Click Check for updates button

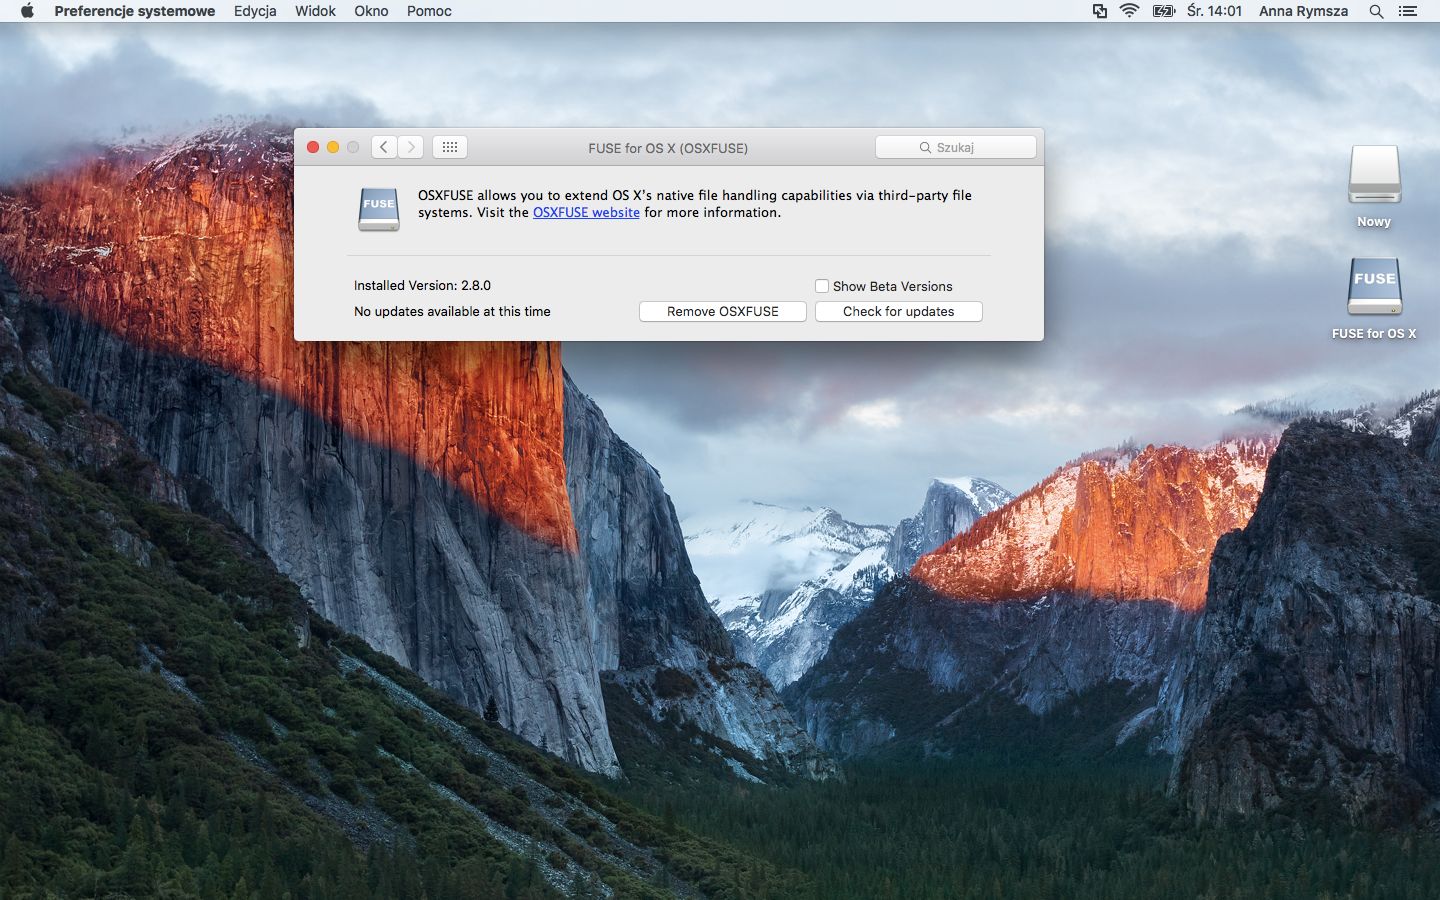coord(899,311)
